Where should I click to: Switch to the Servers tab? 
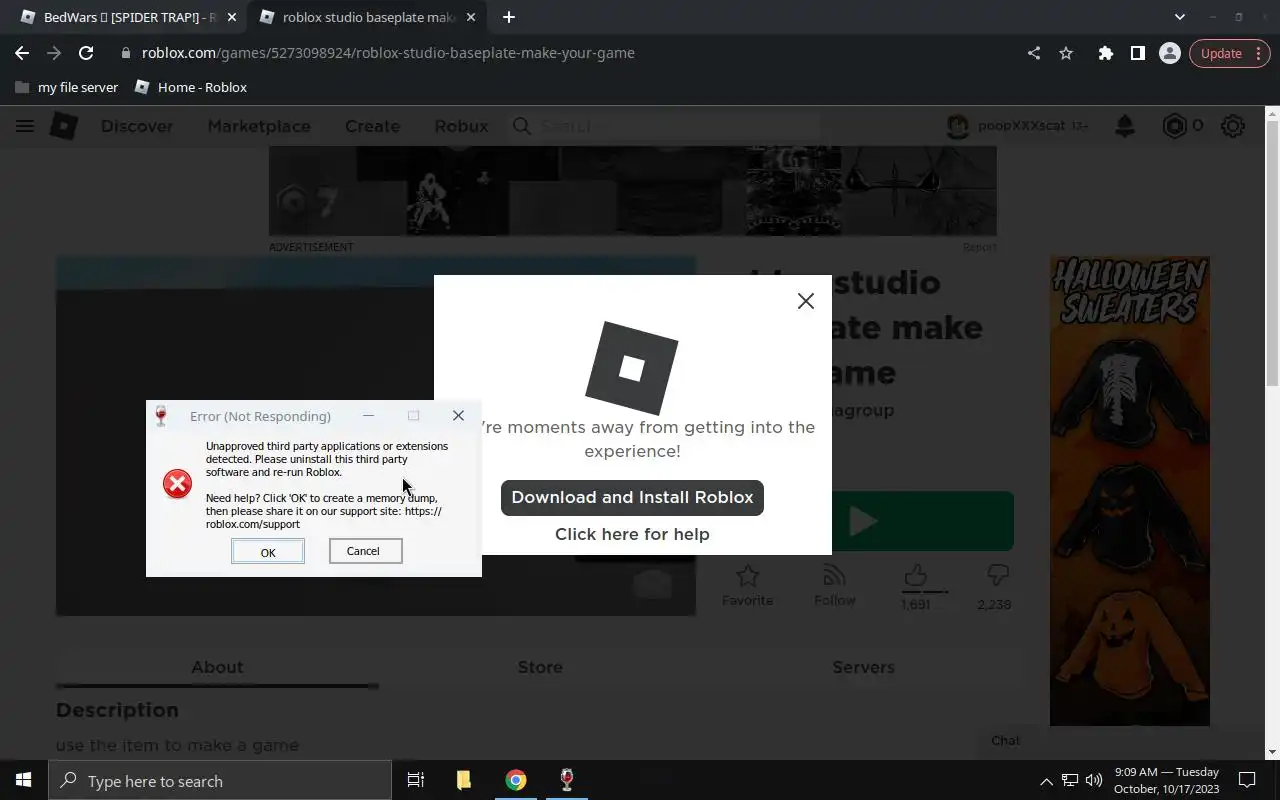(x=863, y=667)
